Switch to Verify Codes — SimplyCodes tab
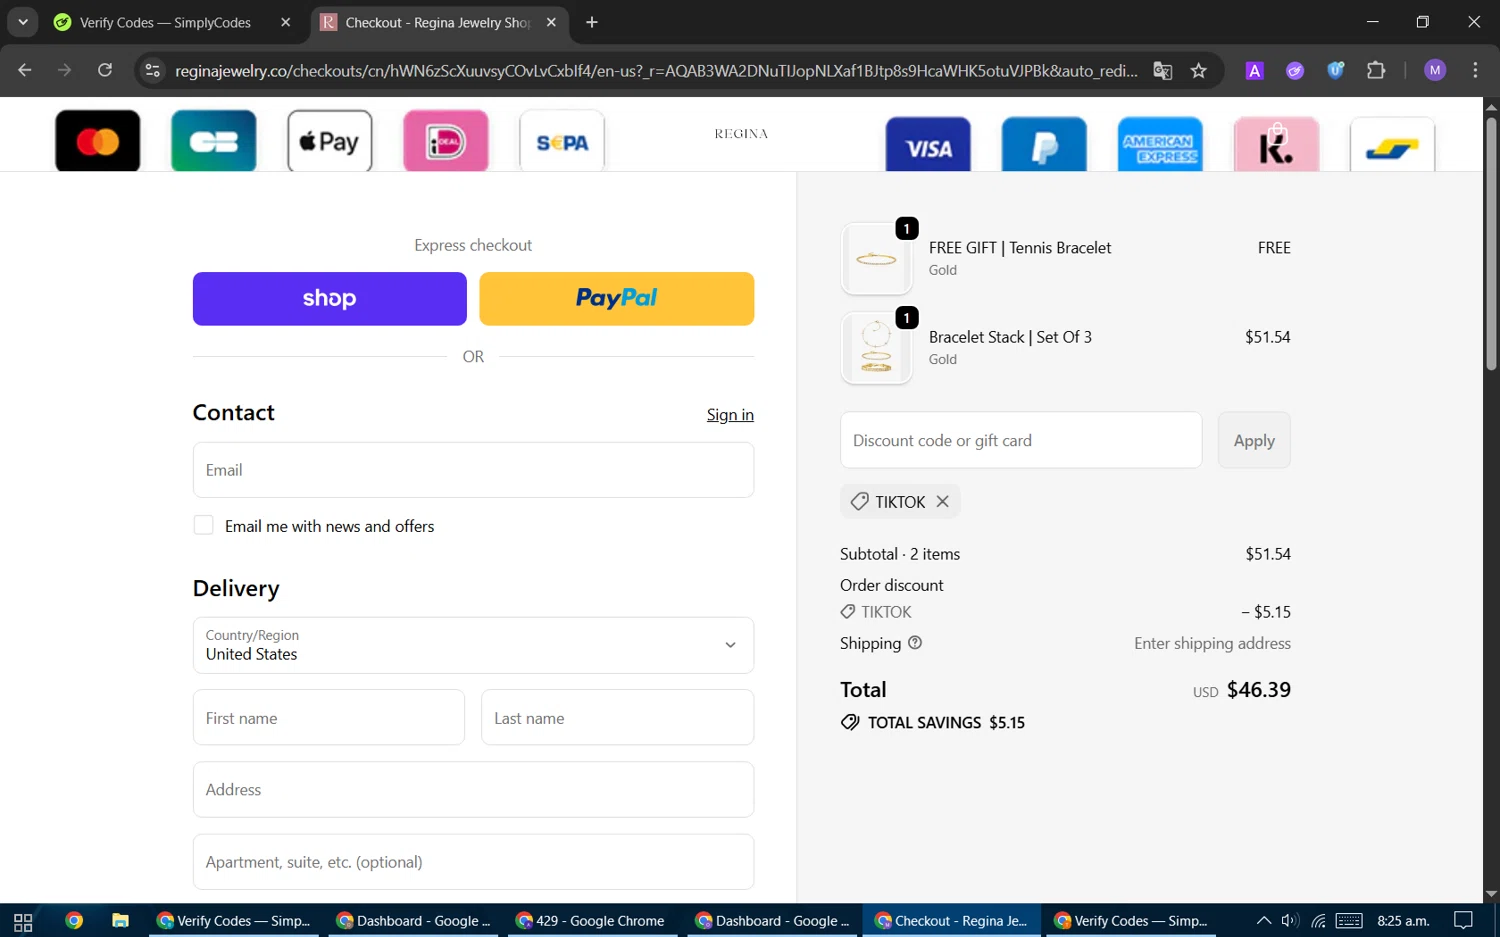The height and width of the screenshot is (937, 1500). [x=165, y=22]
